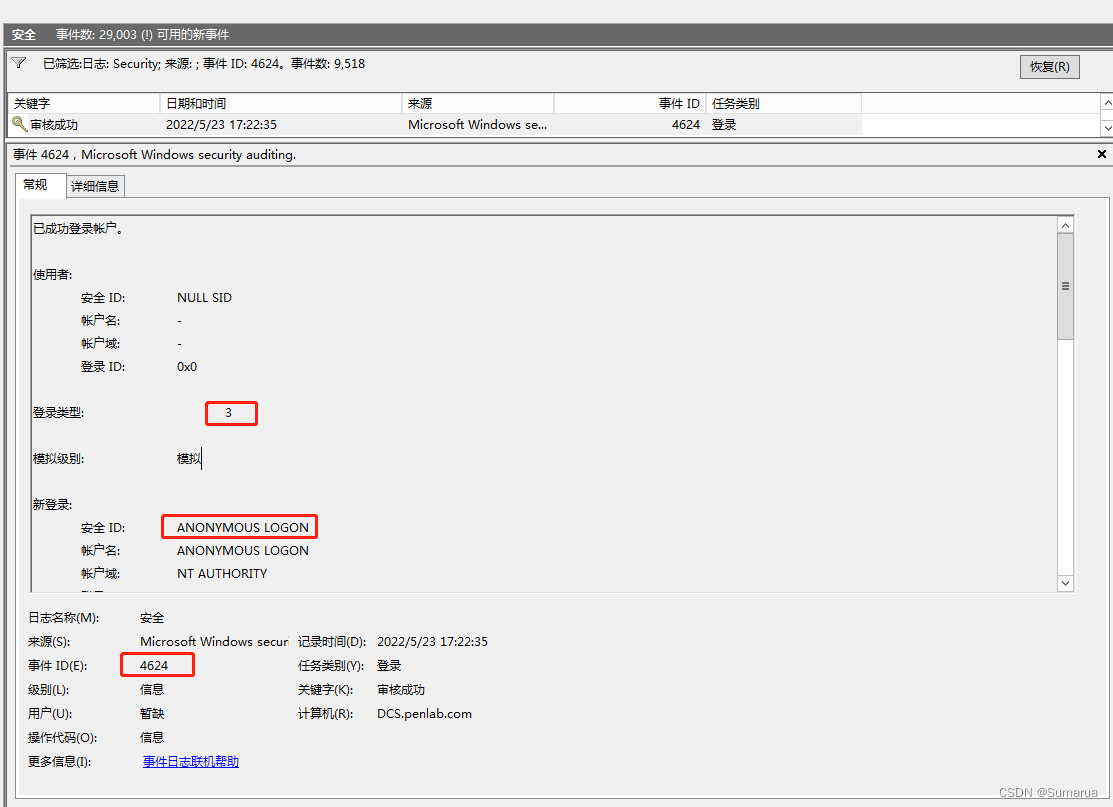The width and height of the screenshot is (1113, 807).
Task: Close the event 4624 preview pane
Action: point(1101,154)
